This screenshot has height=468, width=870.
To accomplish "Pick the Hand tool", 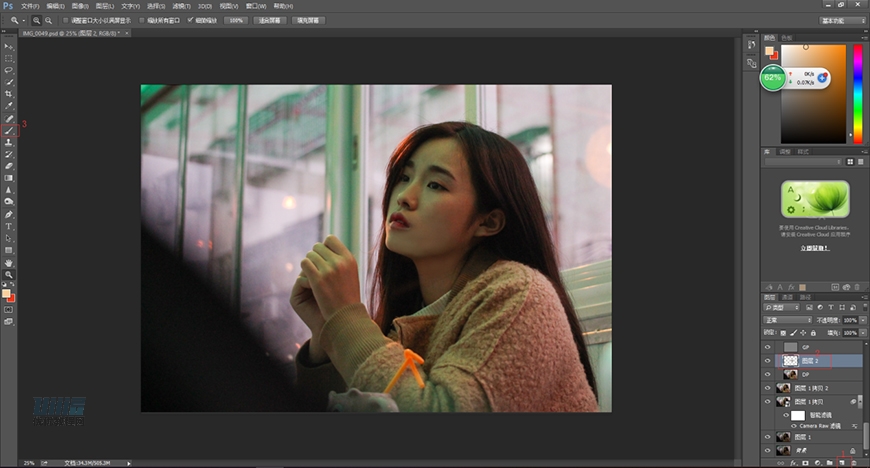I will click(x=9, y=262).
